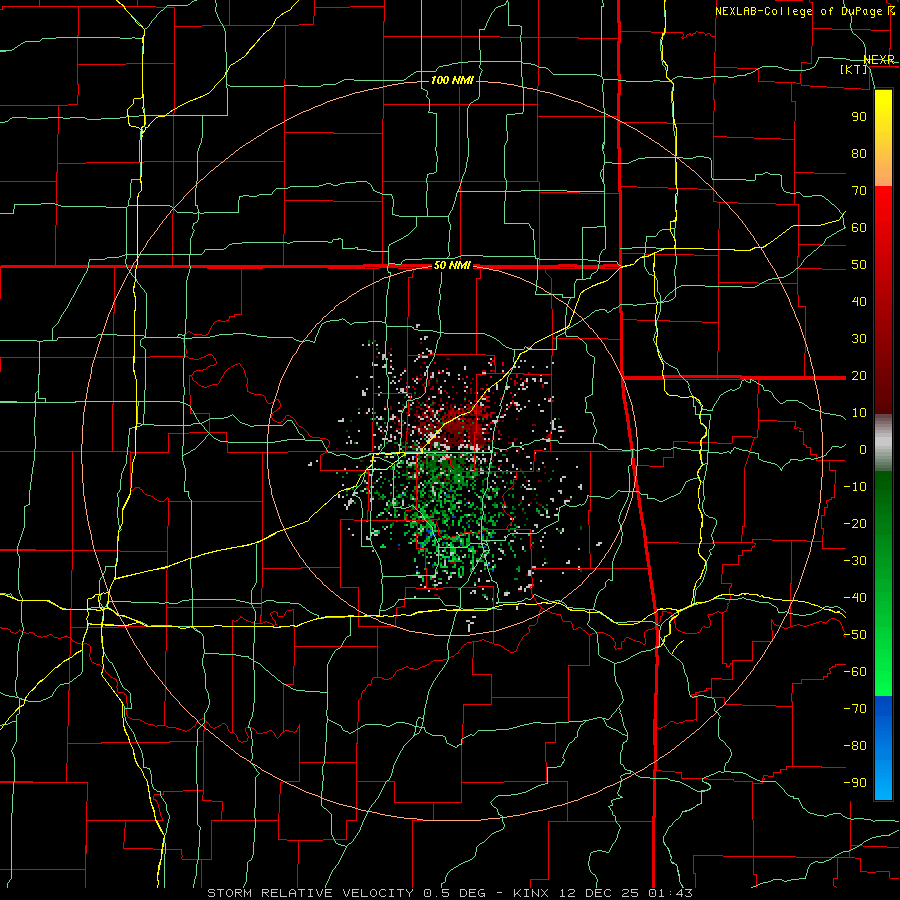This screenshot has width=900, height=900.
Task: Select the 70 value on the velocity scale
Action: 859,191
